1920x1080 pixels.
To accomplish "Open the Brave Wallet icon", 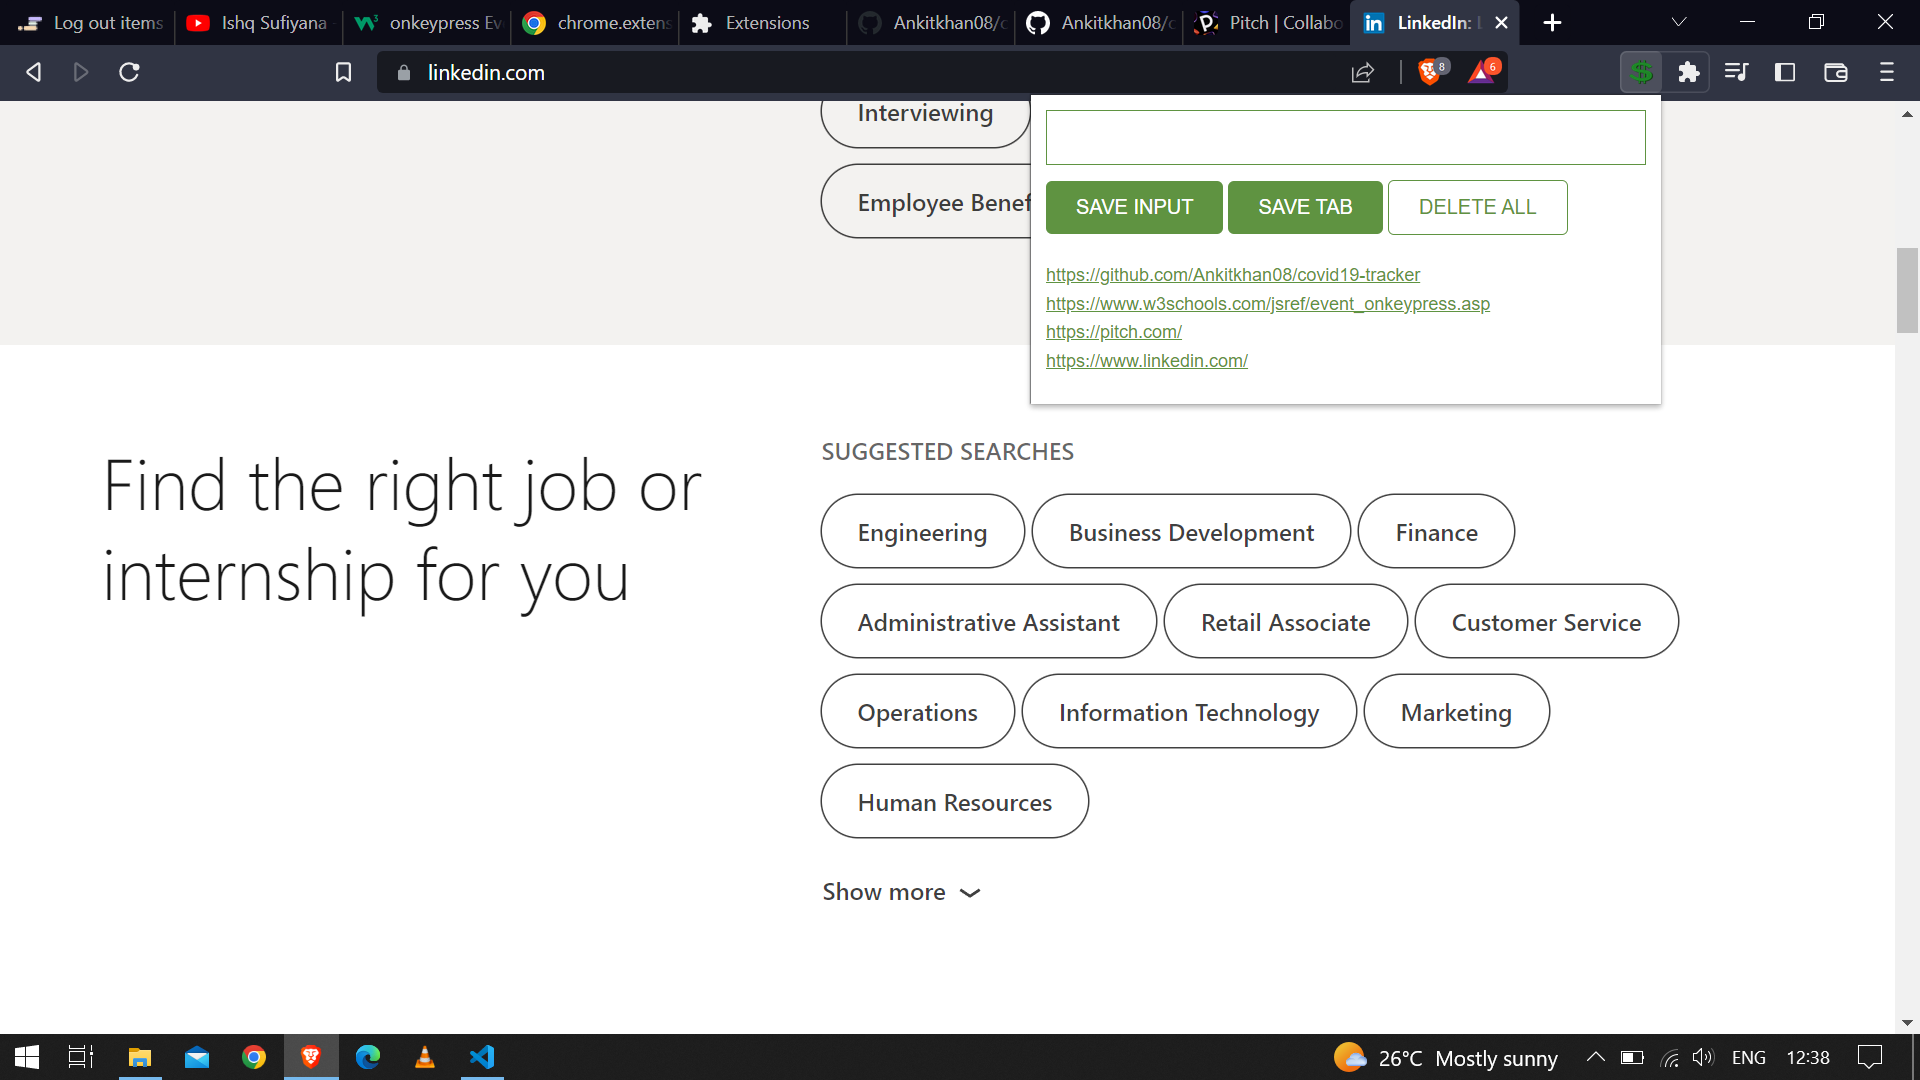I will pyautogui.click(x=1836, y=72).
